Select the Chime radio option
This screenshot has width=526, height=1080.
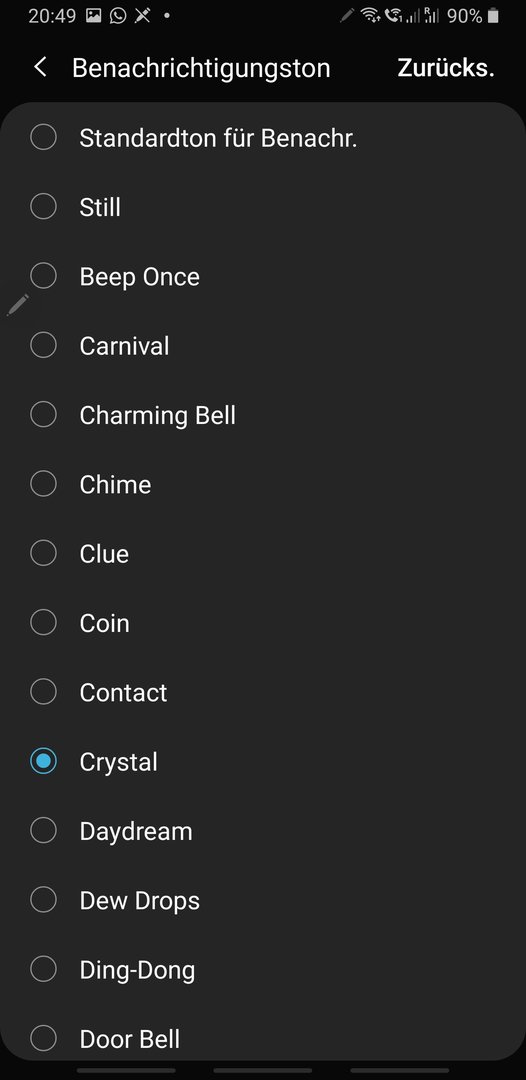coord(43,484)
